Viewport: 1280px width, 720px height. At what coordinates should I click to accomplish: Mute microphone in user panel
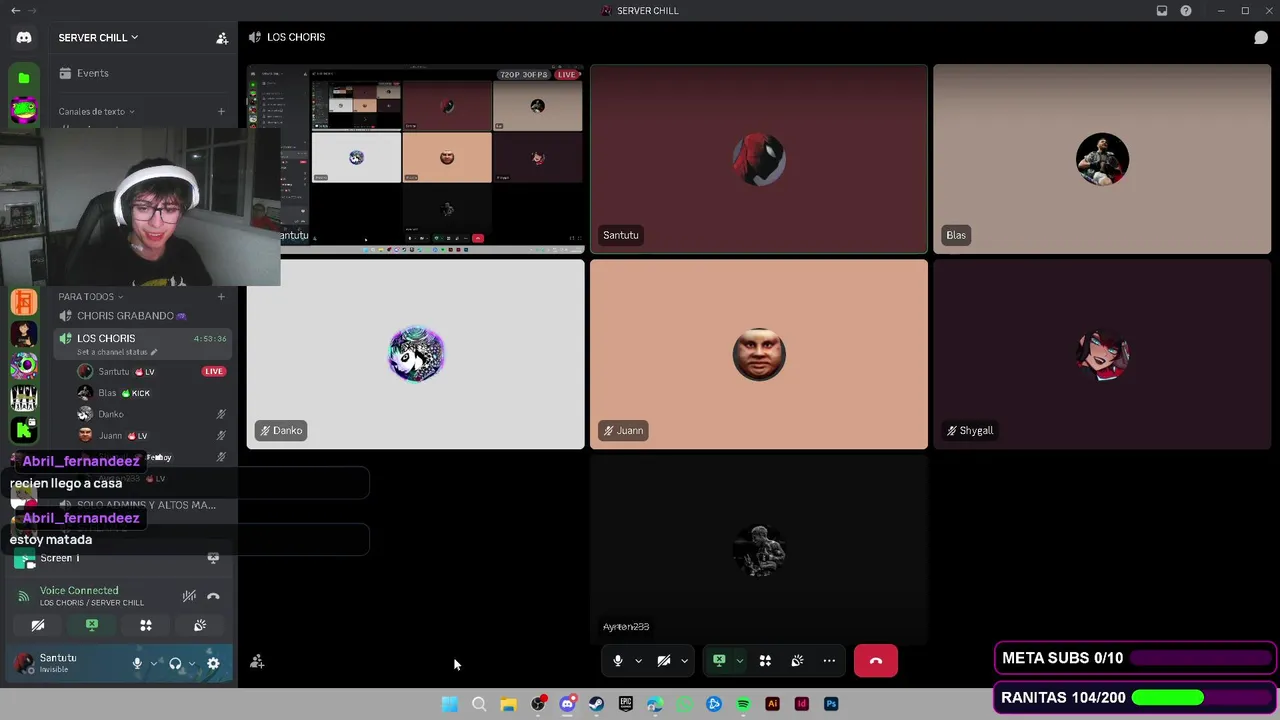(x=137, y=663)
